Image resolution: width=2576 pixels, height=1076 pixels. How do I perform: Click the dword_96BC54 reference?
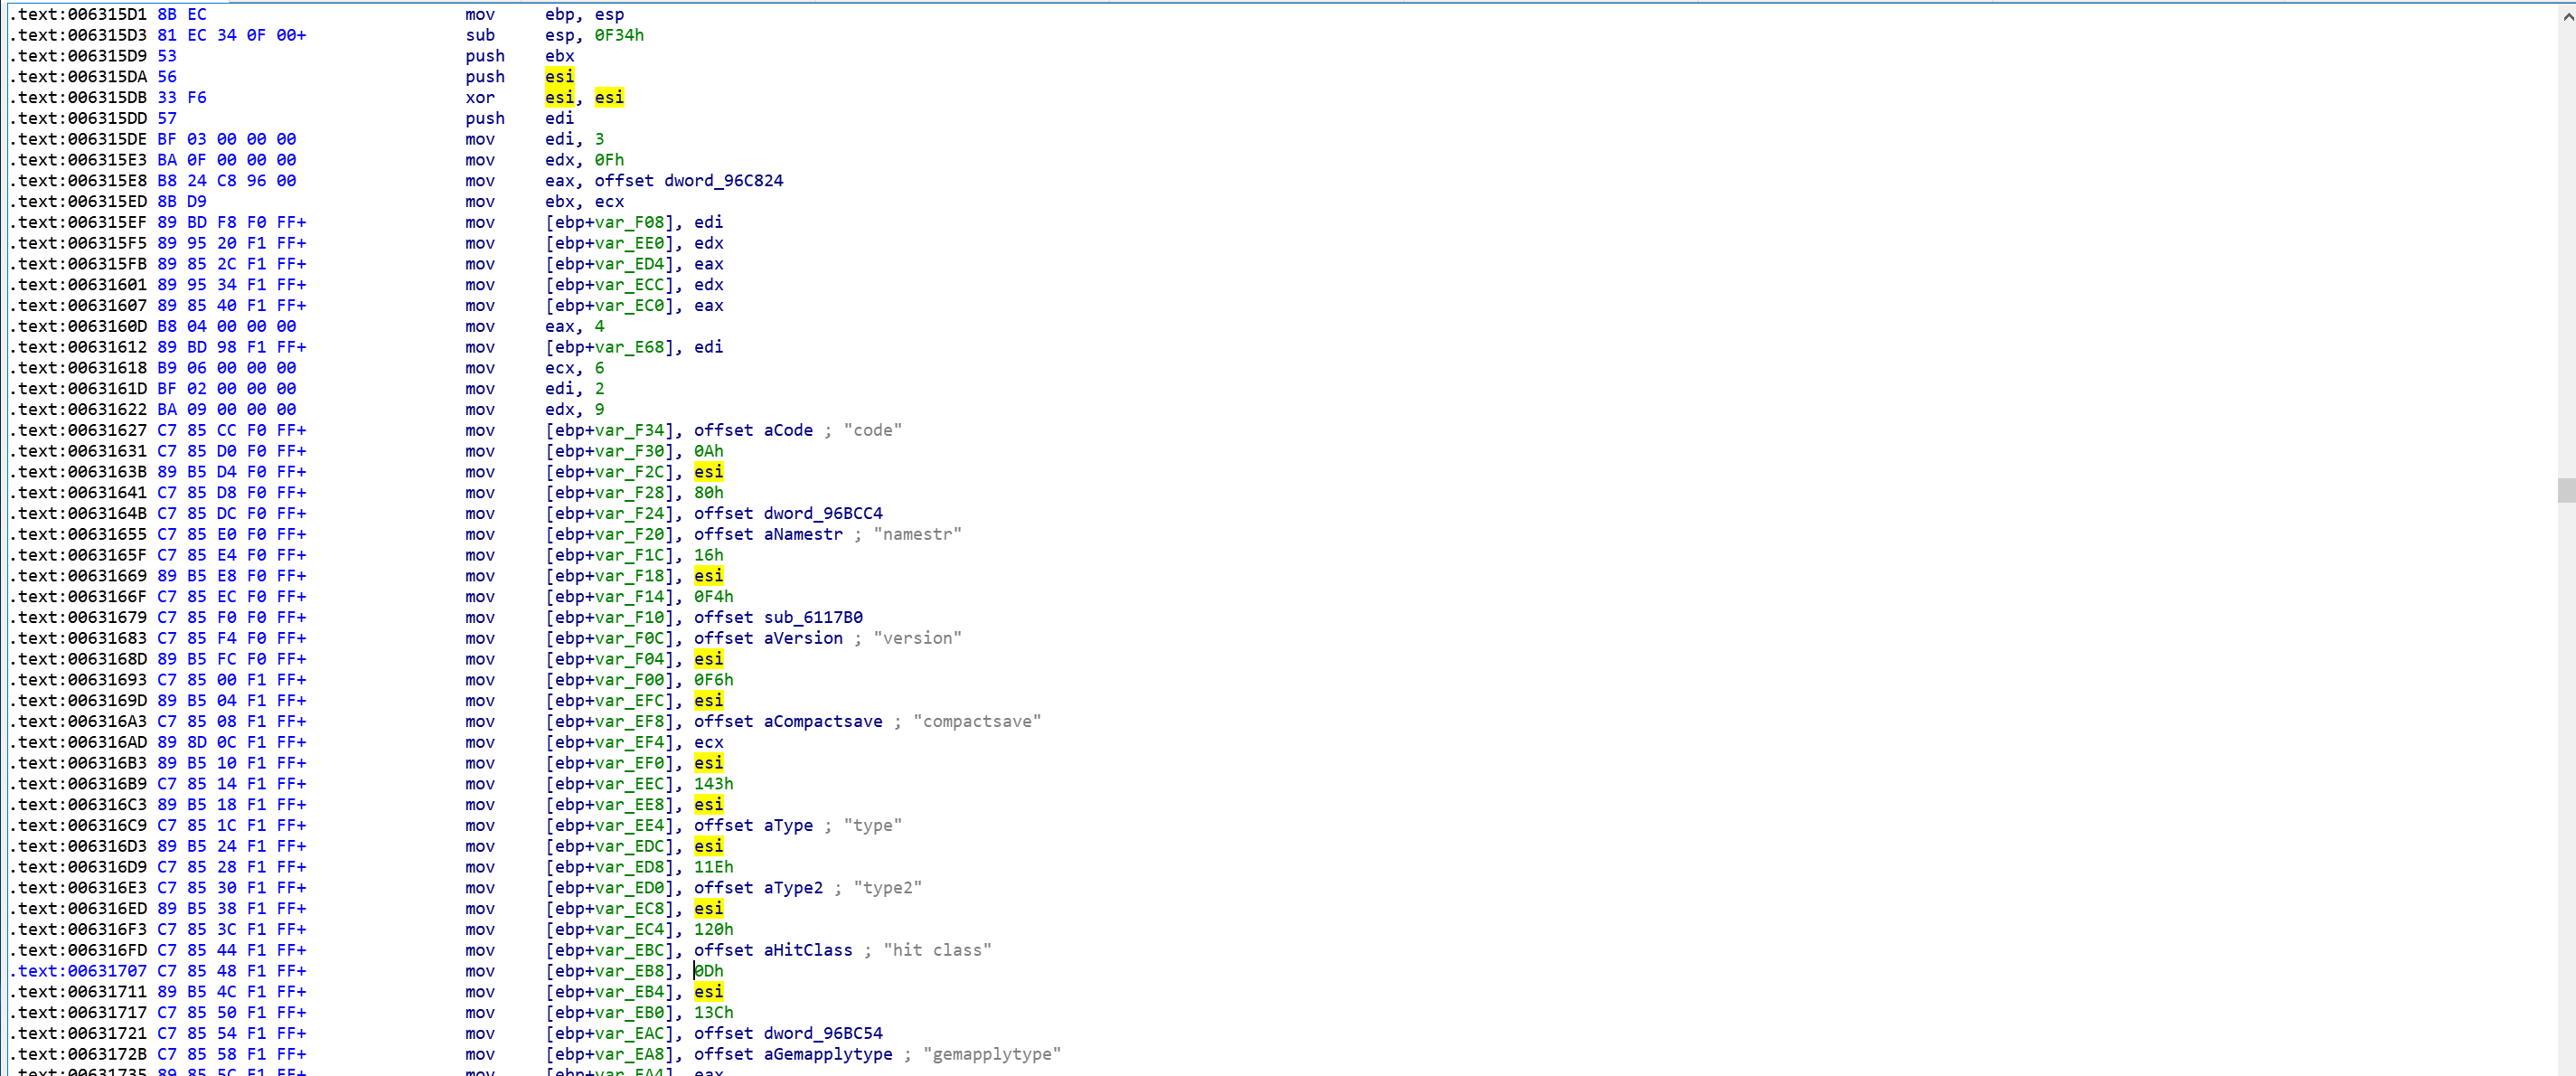823,1033
